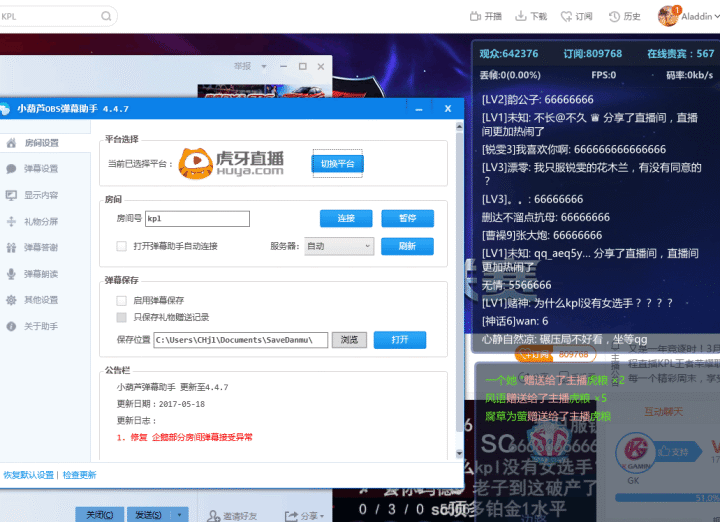This screenshot has height=522, width=720.
Task: Focus the 保存位置 path field
Action: click(241, 340)
